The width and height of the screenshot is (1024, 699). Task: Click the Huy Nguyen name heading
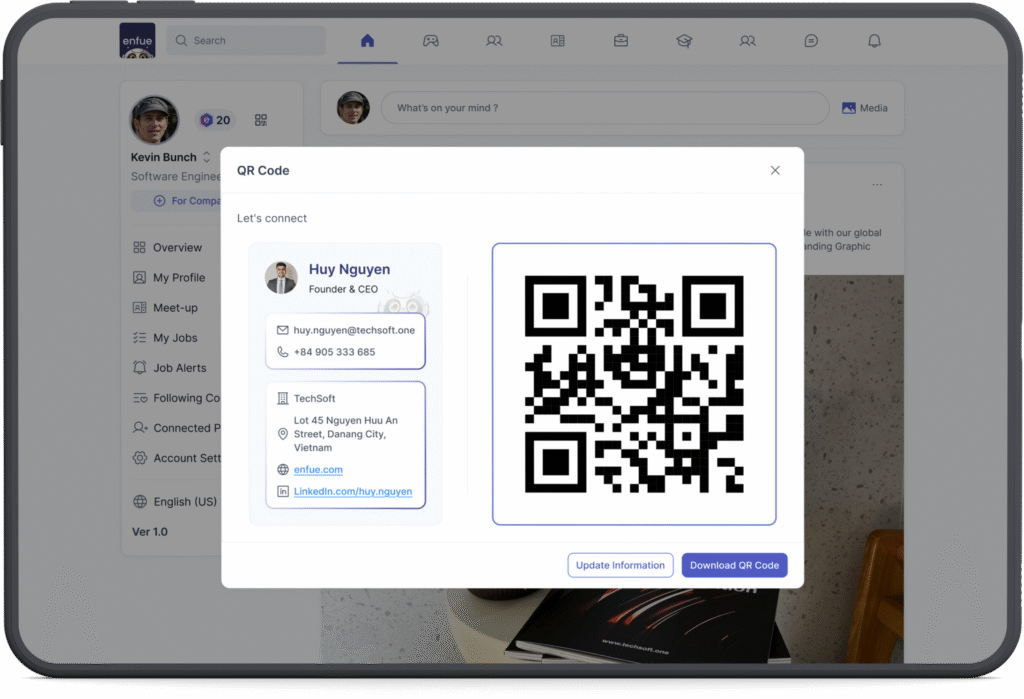pyautogui.click(x=349, y=269)
